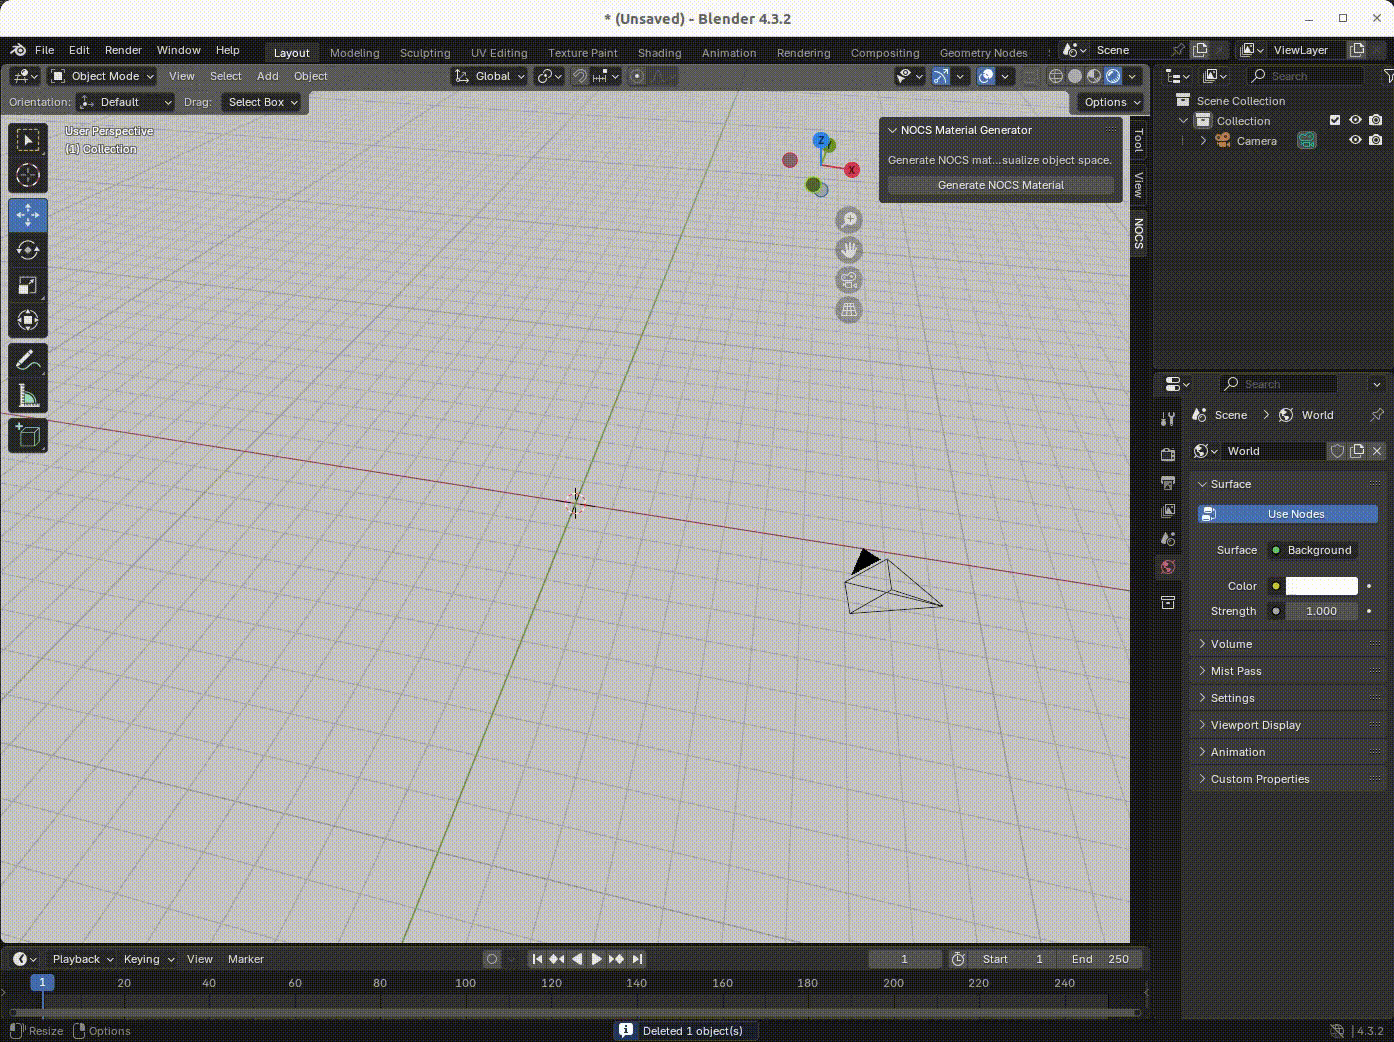Image resolution: width=1394 pixels, height=1042 pixels.
Task: Uncheck Collection exclude checkbox
Action: [1335, 120]
